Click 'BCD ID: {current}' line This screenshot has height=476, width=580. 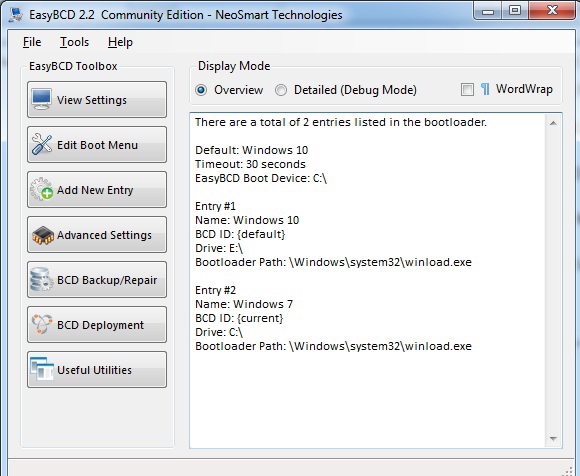pos(239,318)
